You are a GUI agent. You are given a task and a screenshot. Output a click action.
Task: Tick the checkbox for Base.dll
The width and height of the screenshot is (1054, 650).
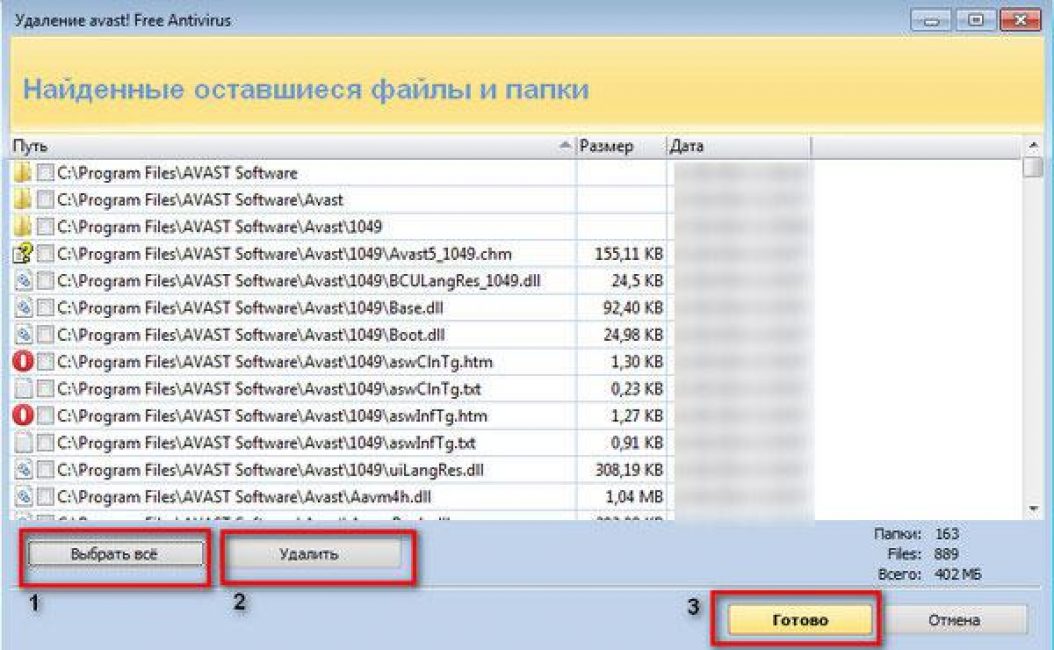pyautogui.click(x=45, y=308)
